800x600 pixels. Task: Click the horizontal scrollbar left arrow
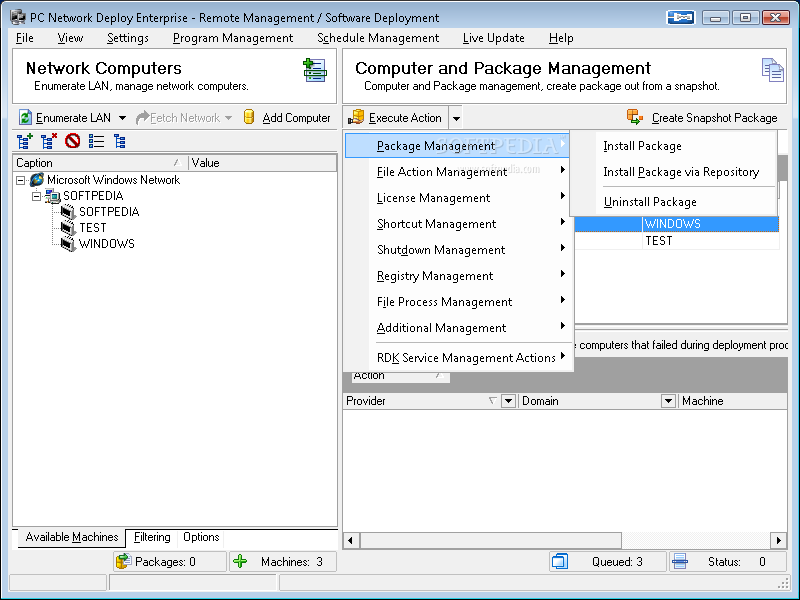351,540
